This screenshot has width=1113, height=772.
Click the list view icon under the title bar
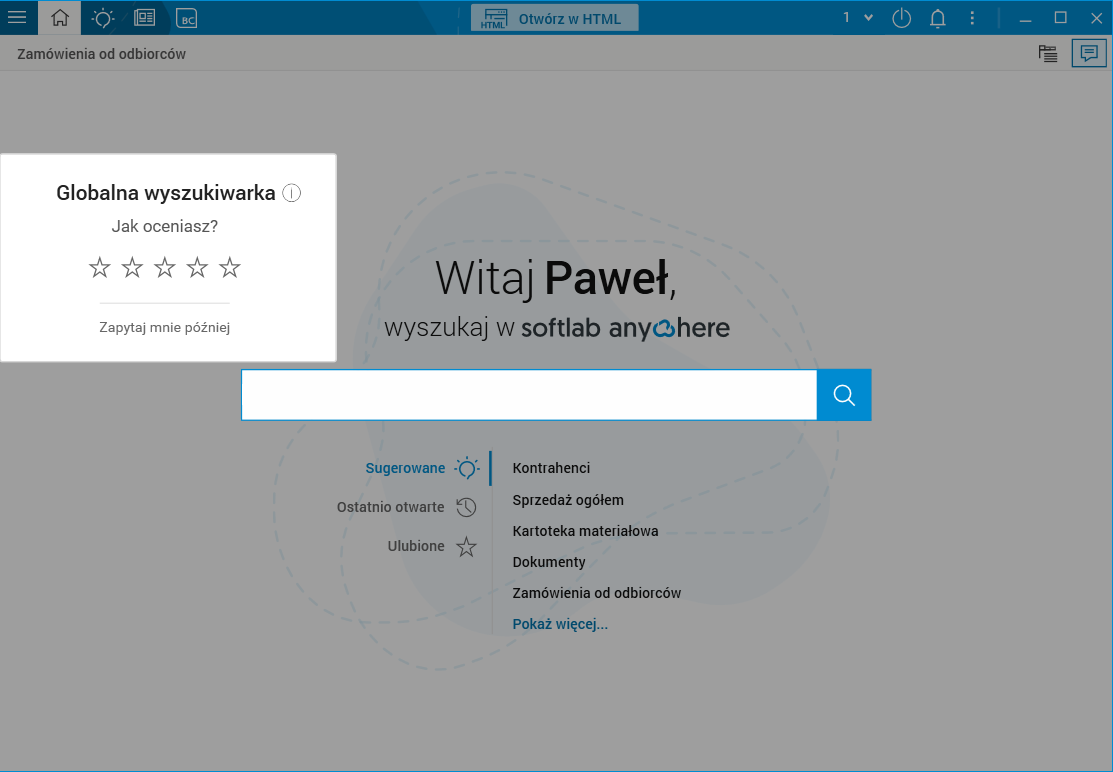point(1048,53)
